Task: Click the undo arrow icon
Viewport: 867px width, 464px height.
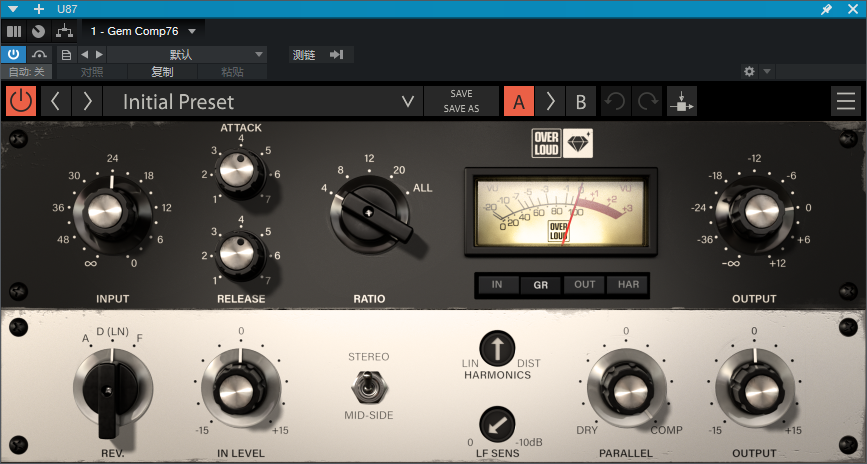Action: pyautogui.click(x=615, y=101)
